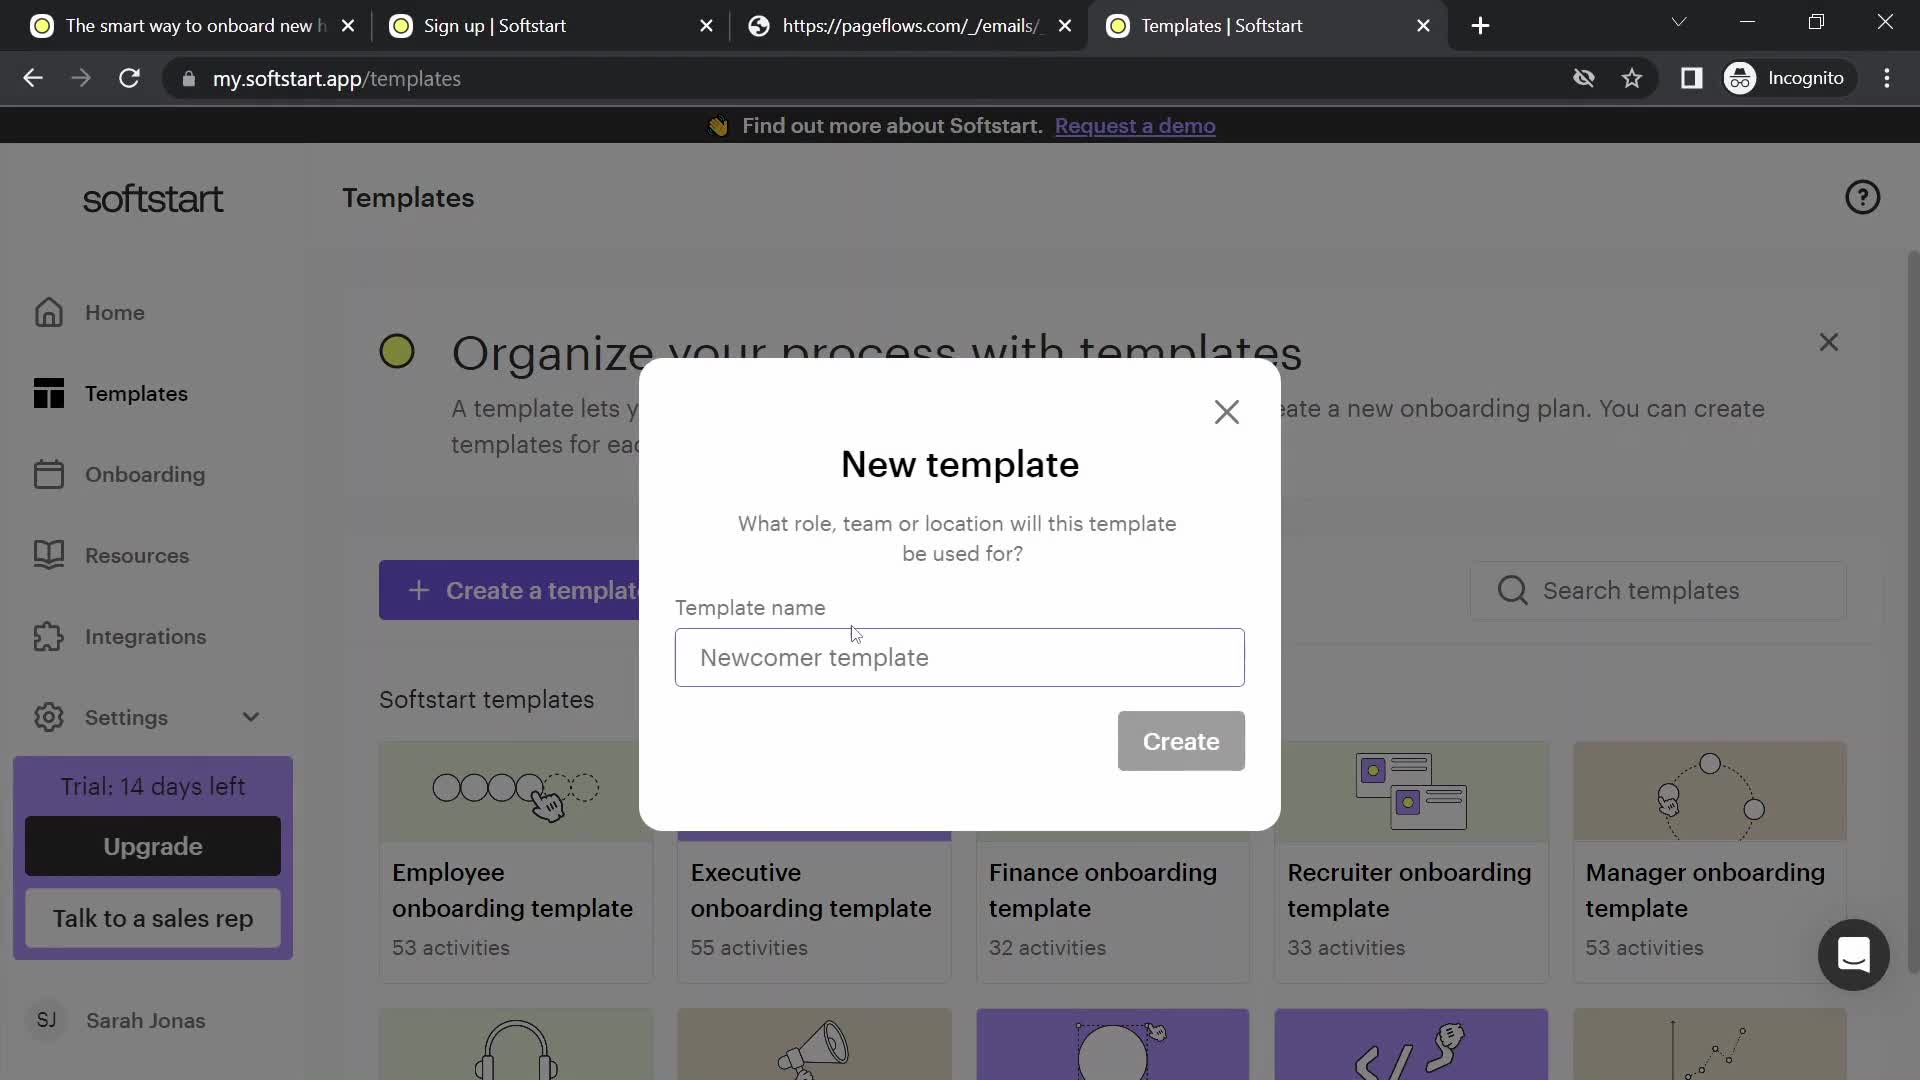
Task: Close the Templates | Softstart tab
Action: tap(1423, 26)
